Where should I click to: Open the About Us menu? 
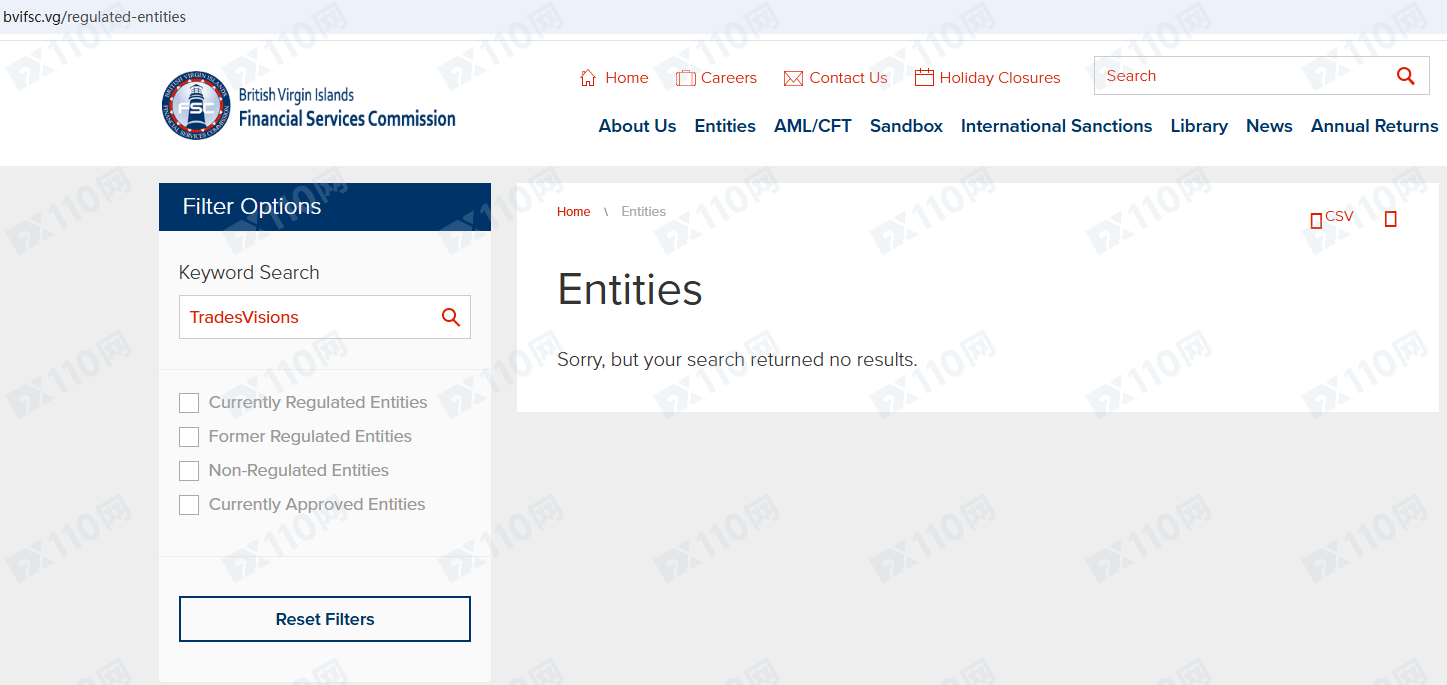point(637,126)
